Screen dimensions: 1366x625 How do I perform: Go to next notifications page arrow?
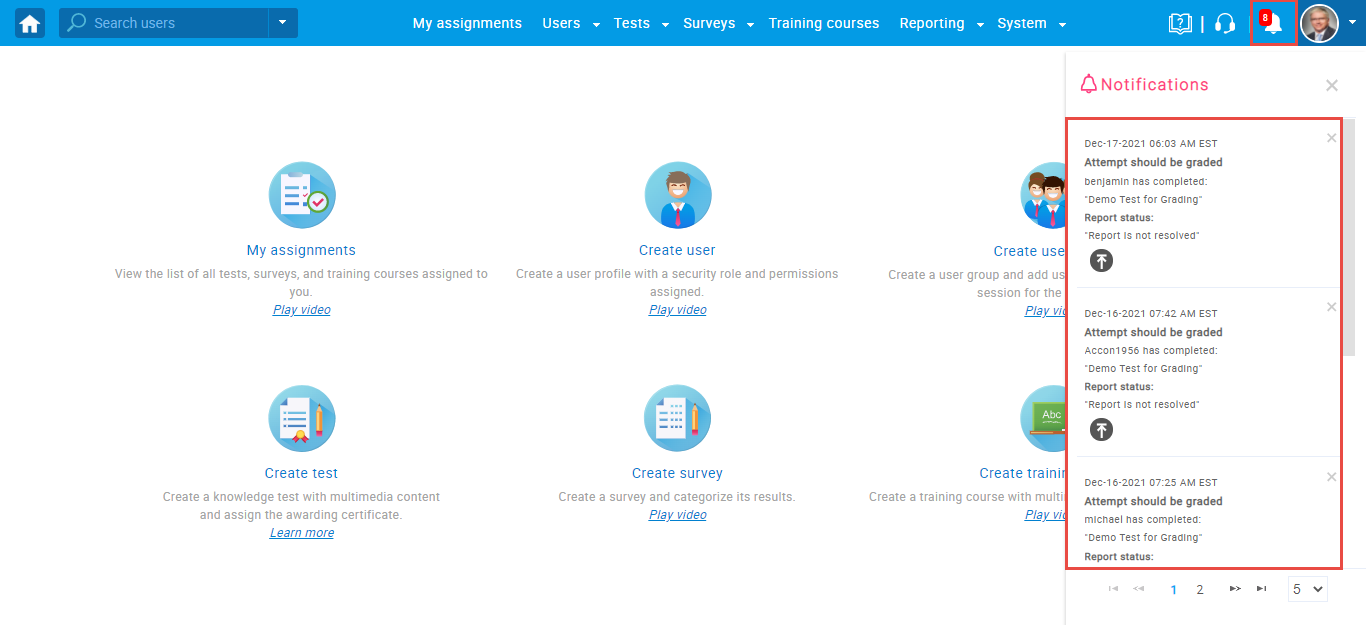(x=1235, y=589)
